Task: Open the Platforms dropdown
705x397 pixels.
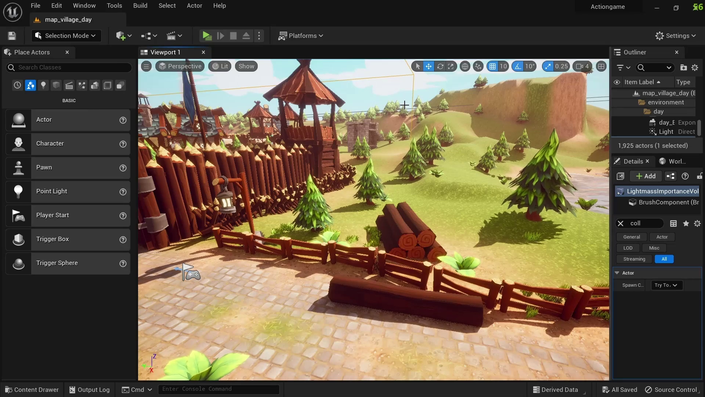Action: click(300, 36)
